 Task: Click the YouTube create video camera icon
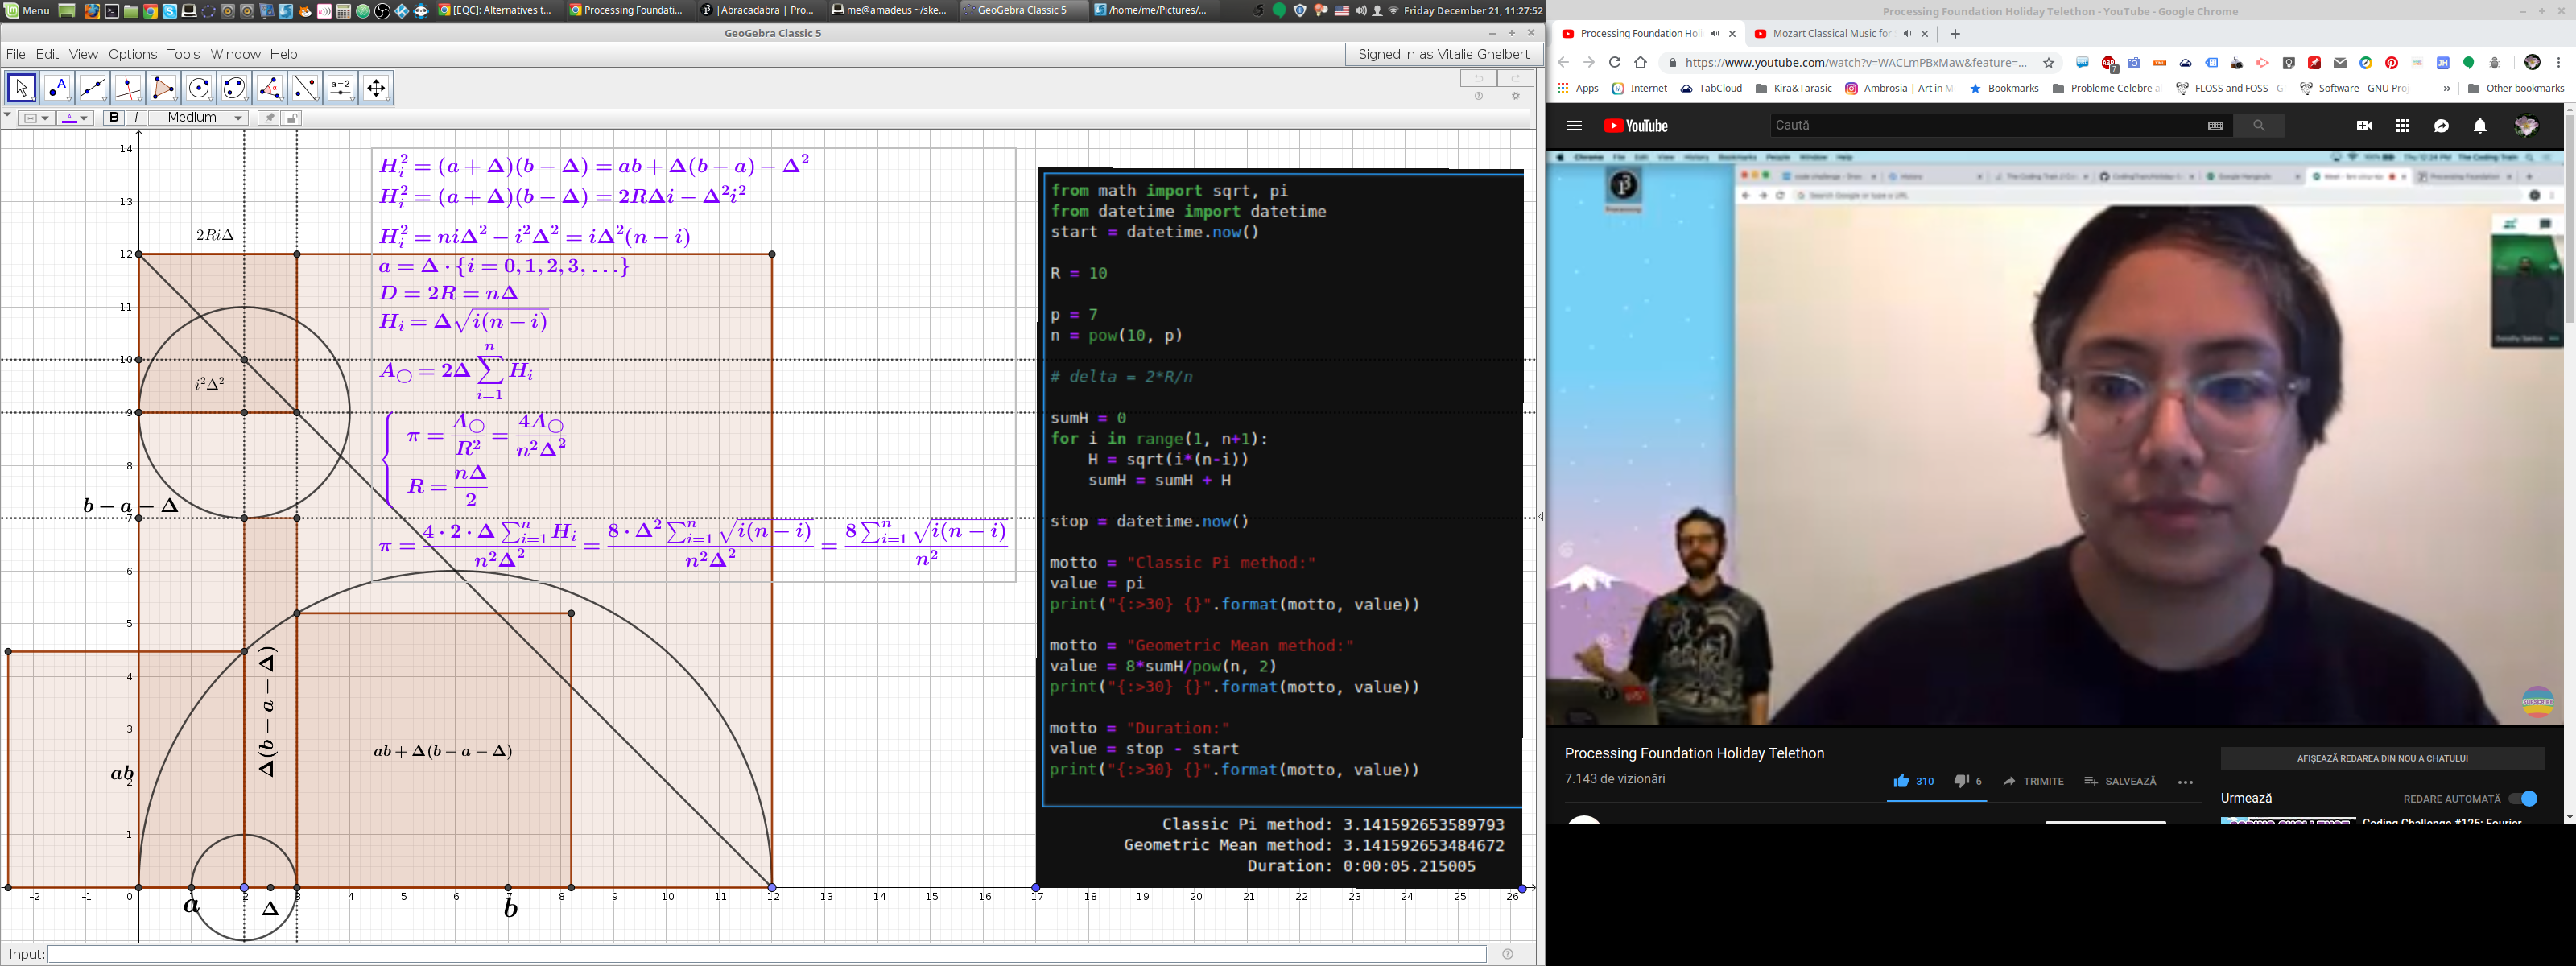coord(2364,126)
